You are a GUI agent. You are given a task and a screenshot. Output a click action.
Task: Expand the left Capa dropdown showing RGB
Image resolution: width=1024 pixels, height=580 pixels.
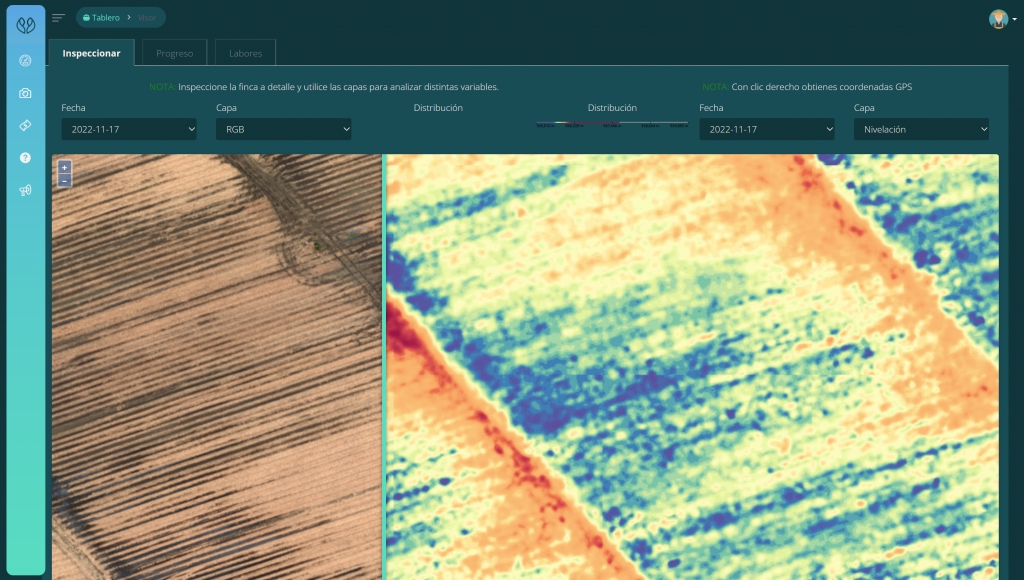click(283, 129)
